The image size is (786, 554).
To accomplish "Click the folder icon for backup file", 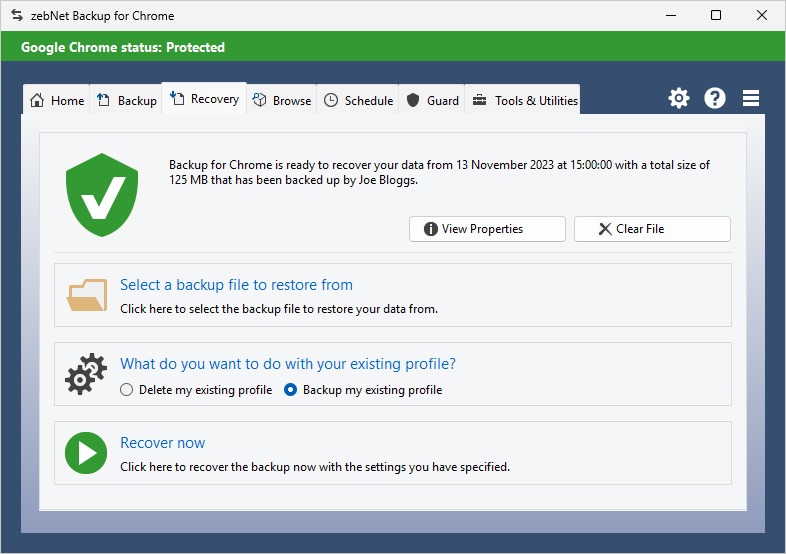I will click(x=87, y=296).
